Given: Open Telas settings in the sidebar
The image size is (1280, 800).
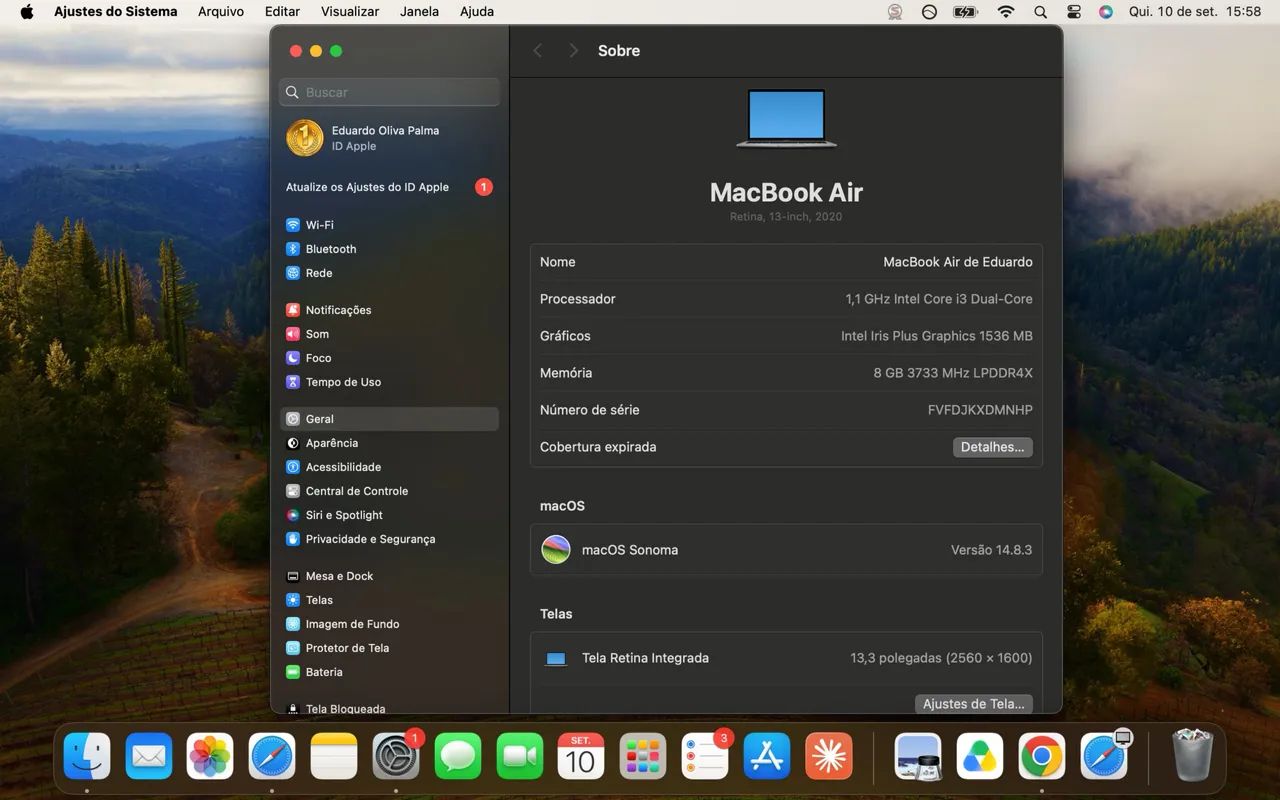Looking at the screenshot, I should coord(389,600).
